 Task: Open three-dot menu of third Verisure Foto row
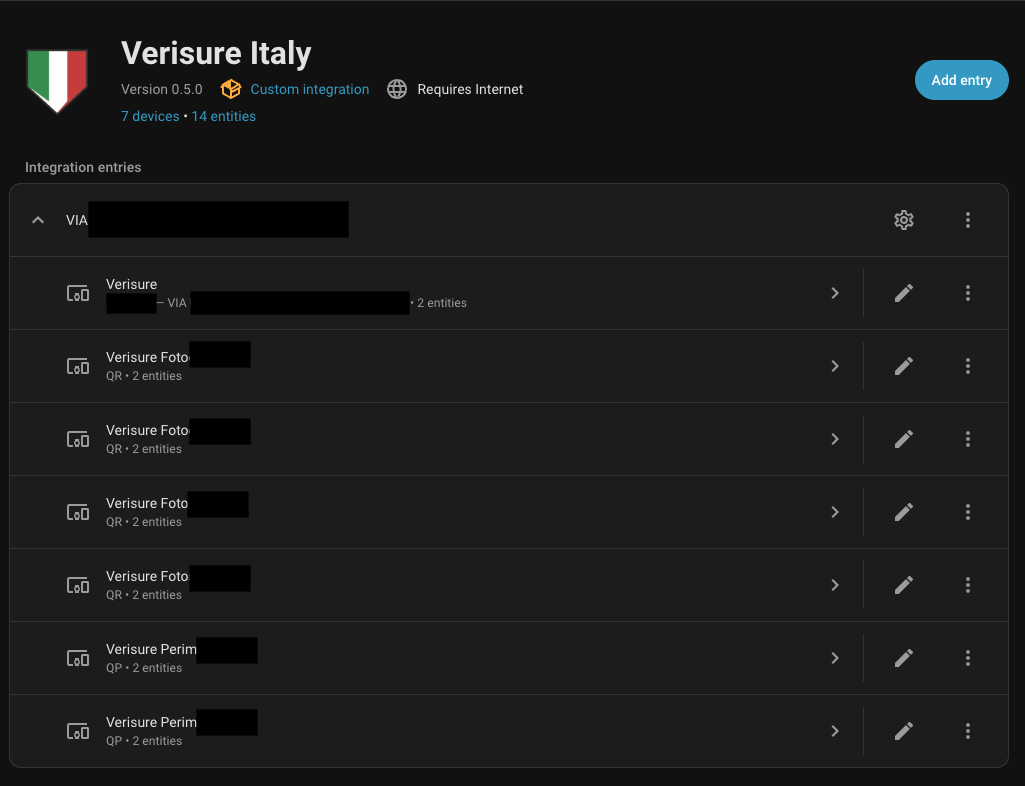click(967, 512)
